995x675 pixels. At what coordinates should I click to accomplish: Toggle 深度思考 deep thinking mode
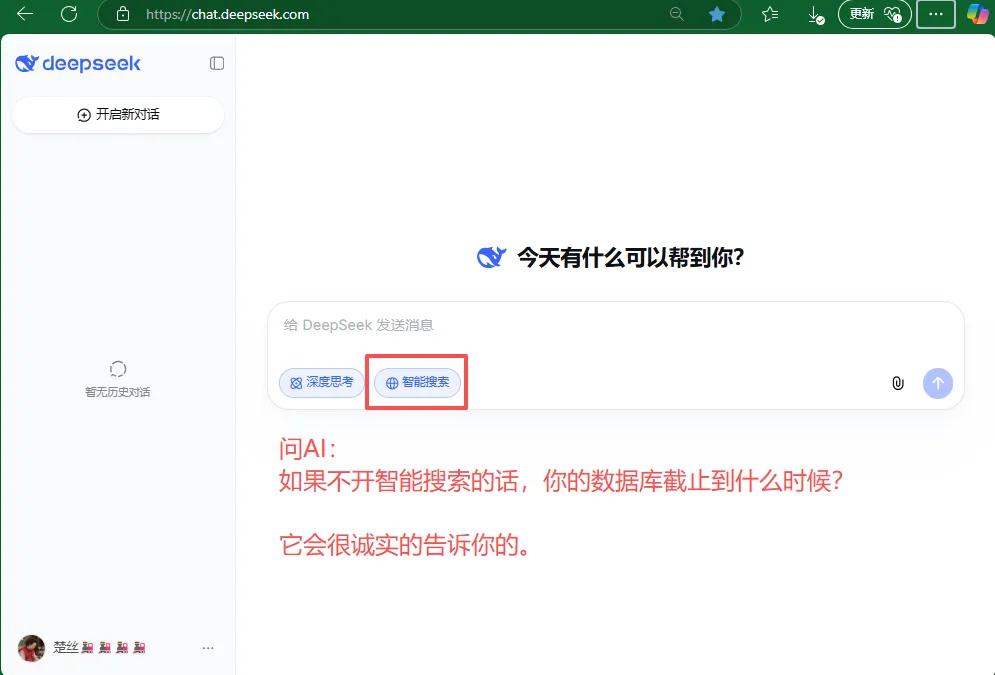click(x=322, y=383)
